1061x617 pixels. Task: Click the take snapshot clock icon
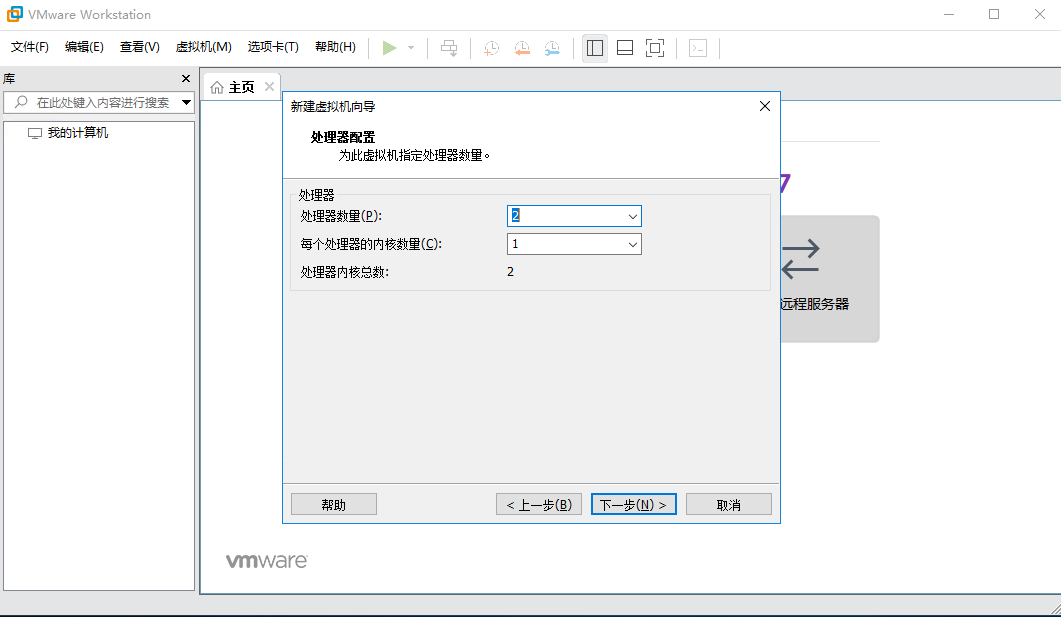tap(492, 48)
